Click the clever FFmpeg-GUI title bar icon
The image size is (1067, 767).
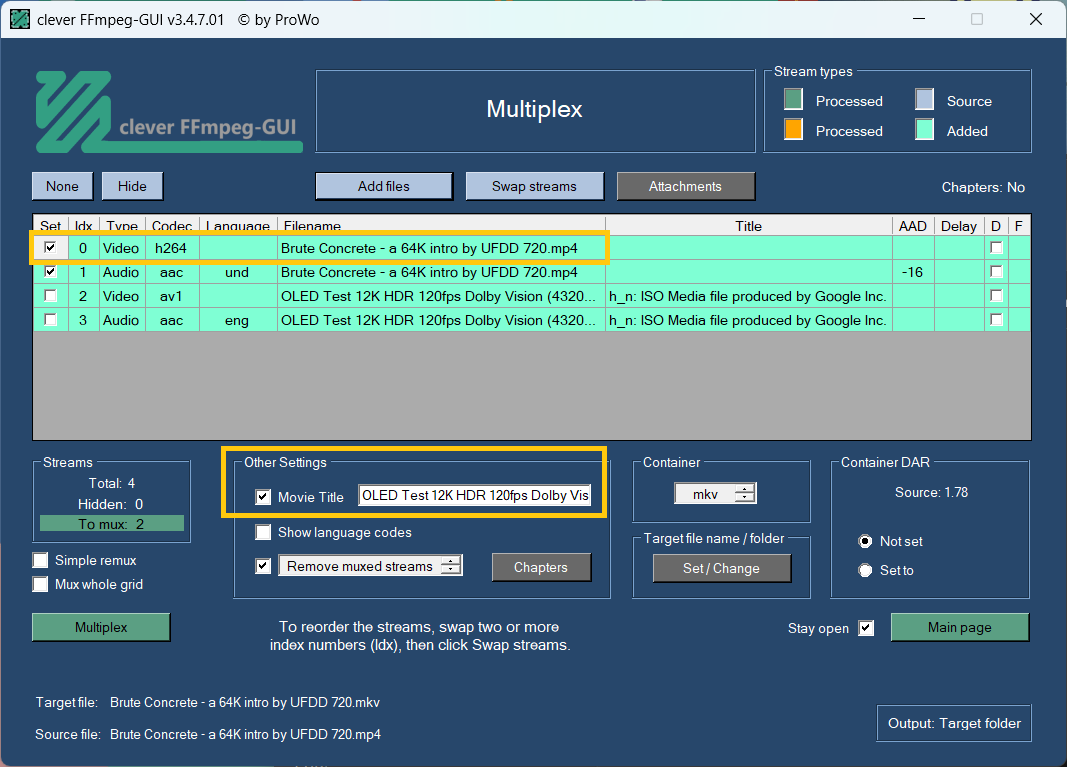tap(20, 19)
